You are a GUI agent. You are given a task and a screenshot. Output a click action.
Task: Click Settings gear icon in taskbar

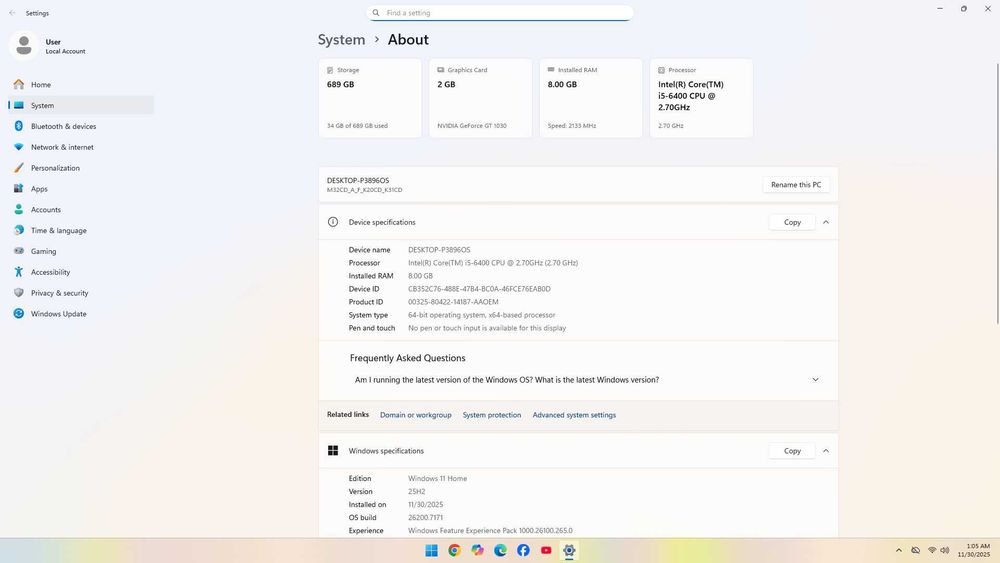(x=569, y=550)
